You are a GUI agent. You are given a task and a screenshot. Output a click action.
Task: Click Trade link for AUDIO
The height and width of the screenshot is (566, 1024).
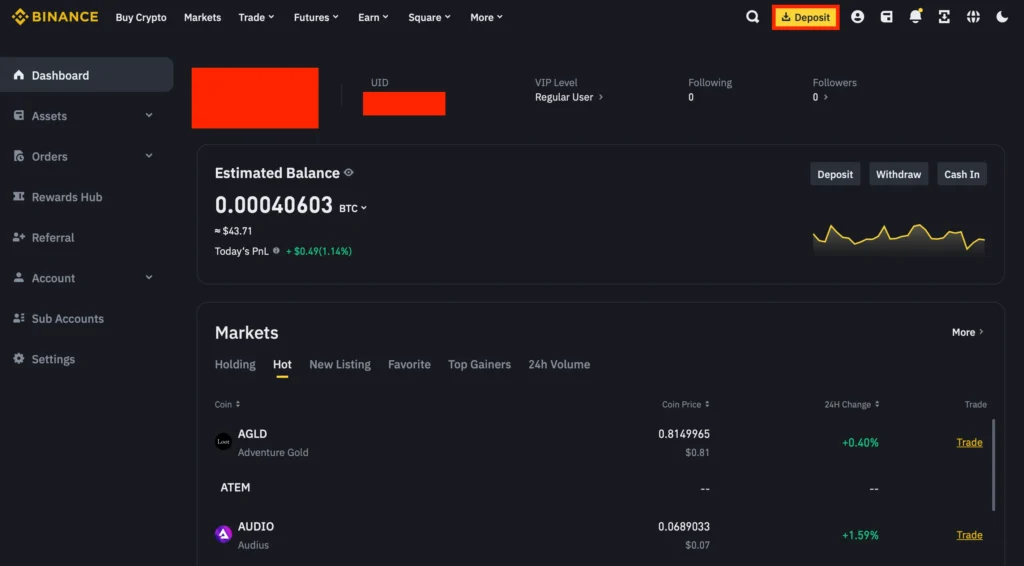tap(969, 535)
